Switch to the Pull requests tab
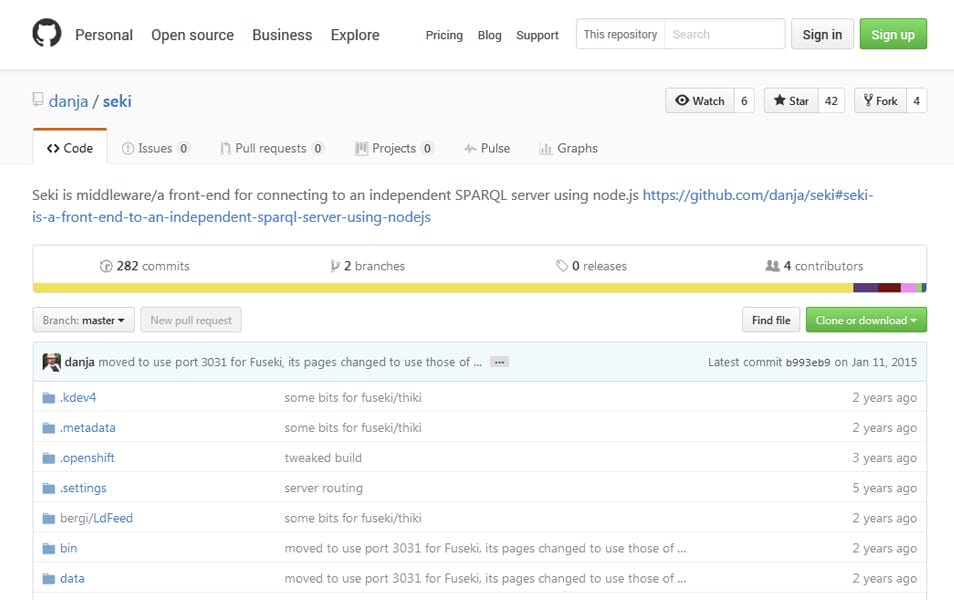The image size is (954, 600). point(271,148)
